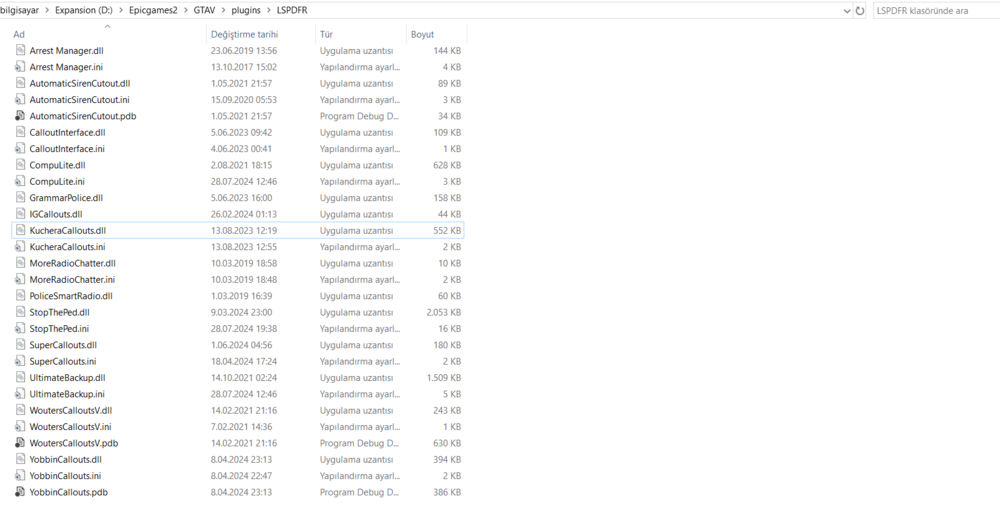Image resolution: width=1000 pixels, height=516 pixels.
Task: Click the MoreRadioChatter.ini file icon
Action: point(20,279)
